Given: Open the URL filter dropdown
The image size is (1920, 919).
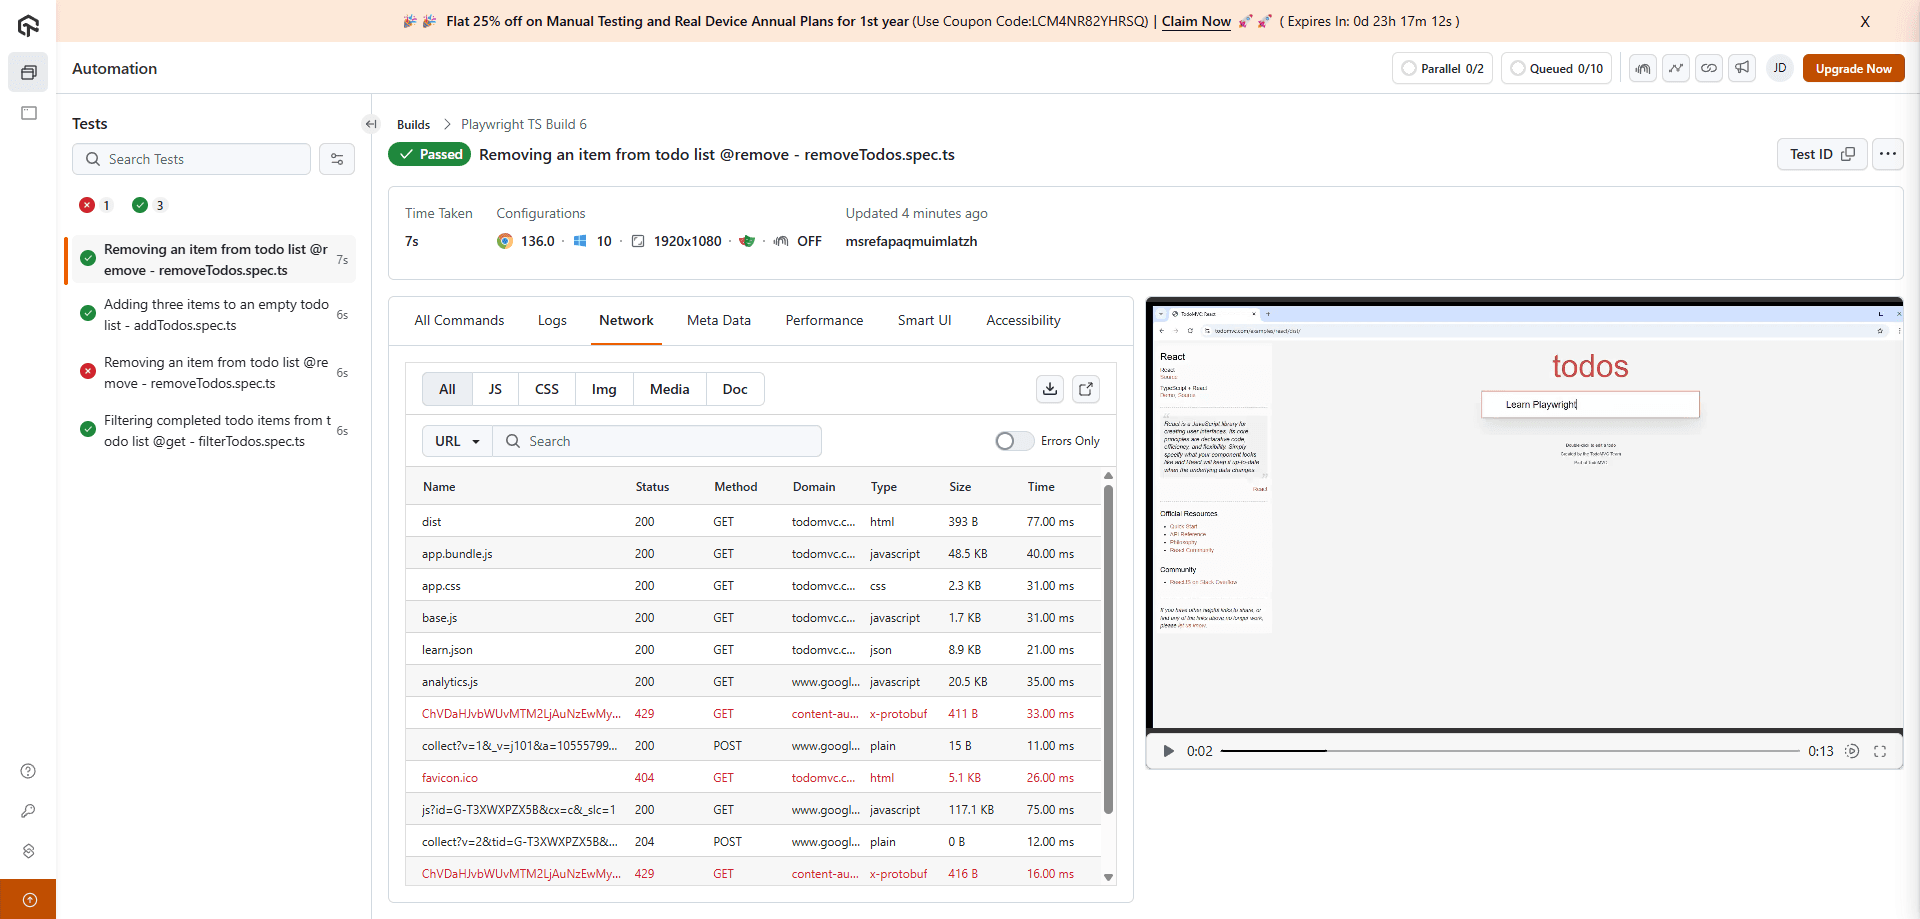Looking at the screenshot, I should (x=458, y=441).
